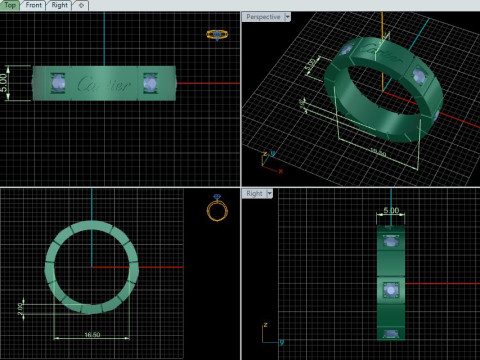This screenshot has height=360, width=480.
Task: Select the gemstone left of the Cartier text
Action: point(58,83)
